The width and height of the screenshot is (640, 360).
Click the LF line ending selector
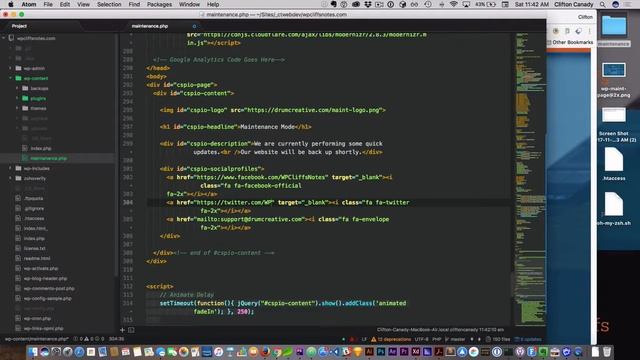[x=364, y=339]
